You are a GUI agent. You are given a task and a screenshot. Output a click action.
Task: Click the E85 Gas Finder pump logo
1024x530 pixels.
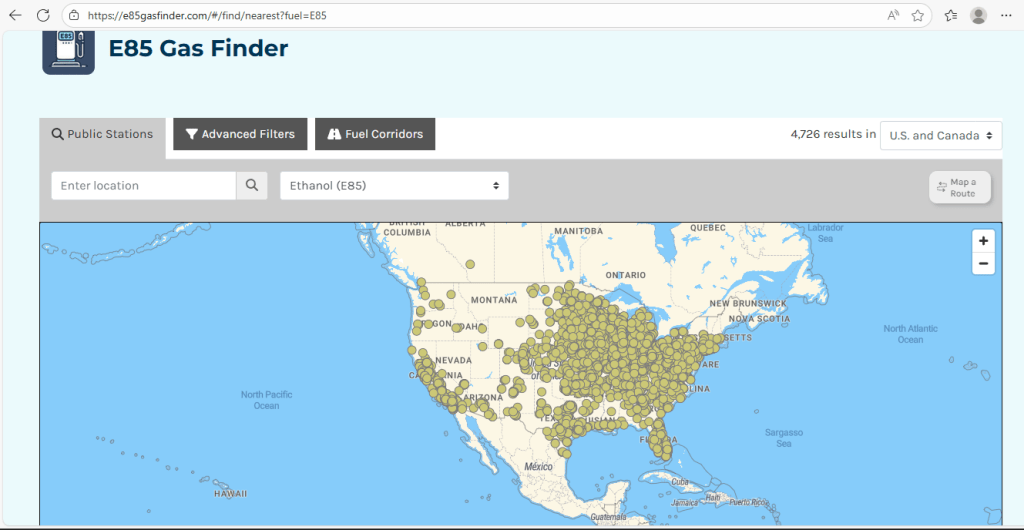pos(68,49)
